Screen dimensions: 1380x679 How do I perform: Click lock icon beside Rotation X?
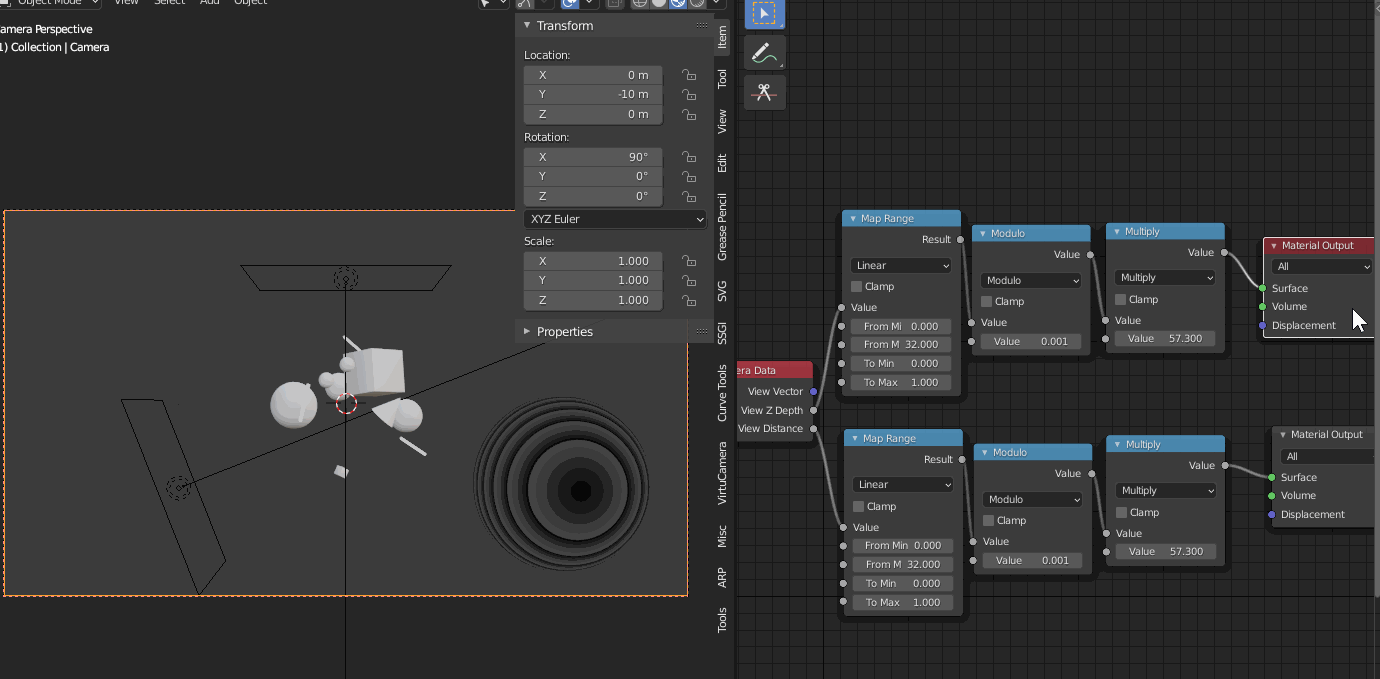(x=688, y=157)
